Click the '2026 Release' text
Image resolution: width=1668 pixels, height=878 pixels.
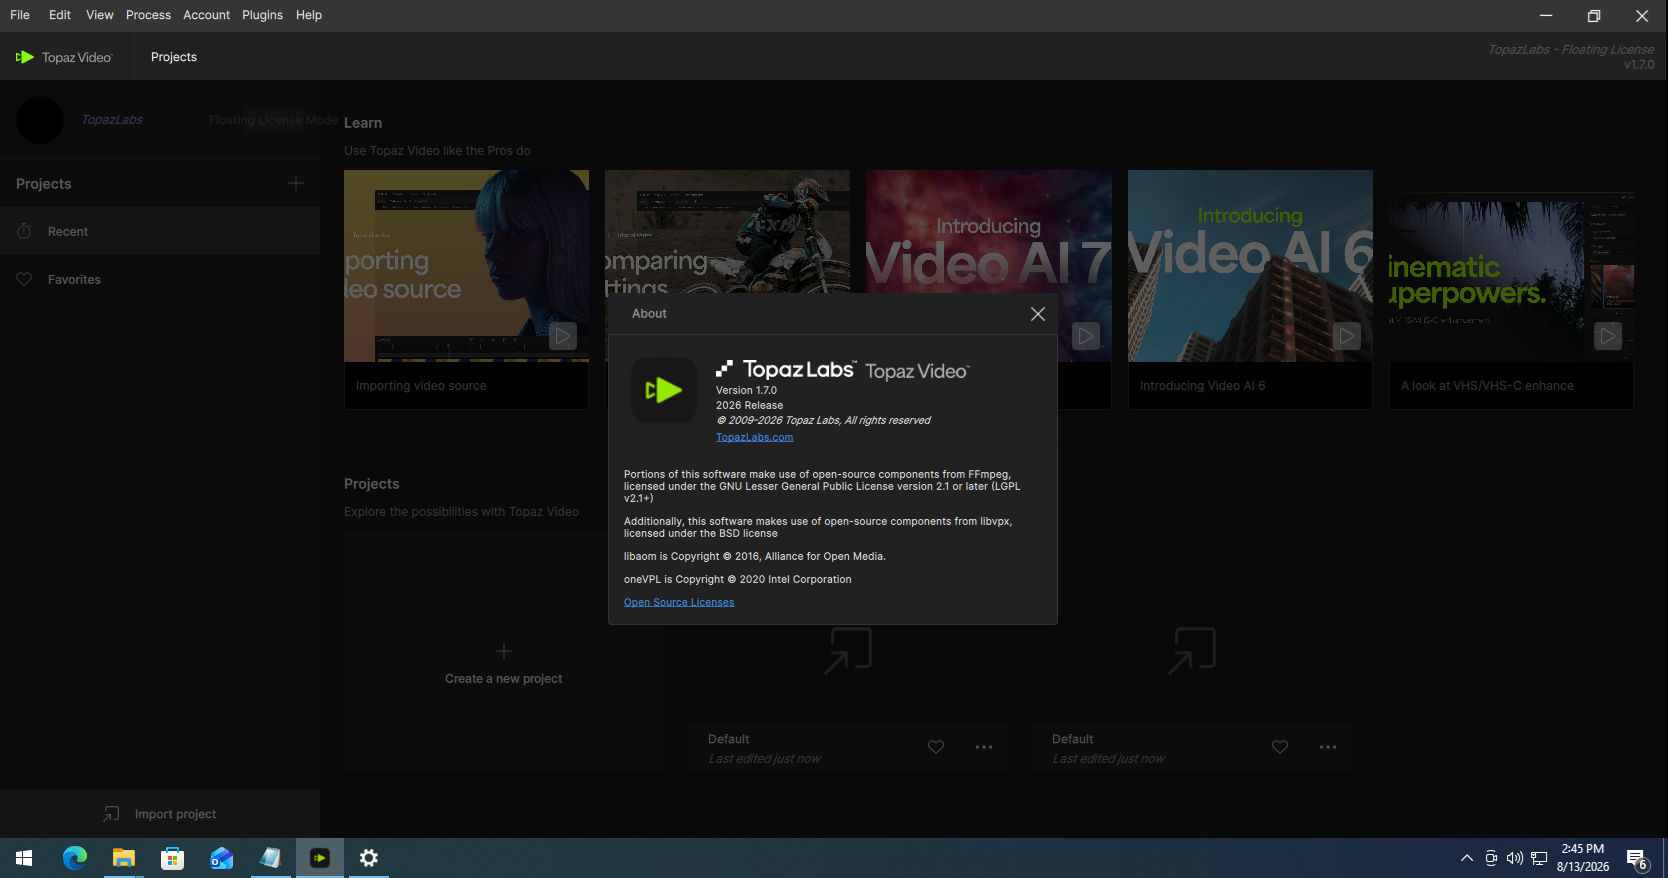click(x=749, y=406)
